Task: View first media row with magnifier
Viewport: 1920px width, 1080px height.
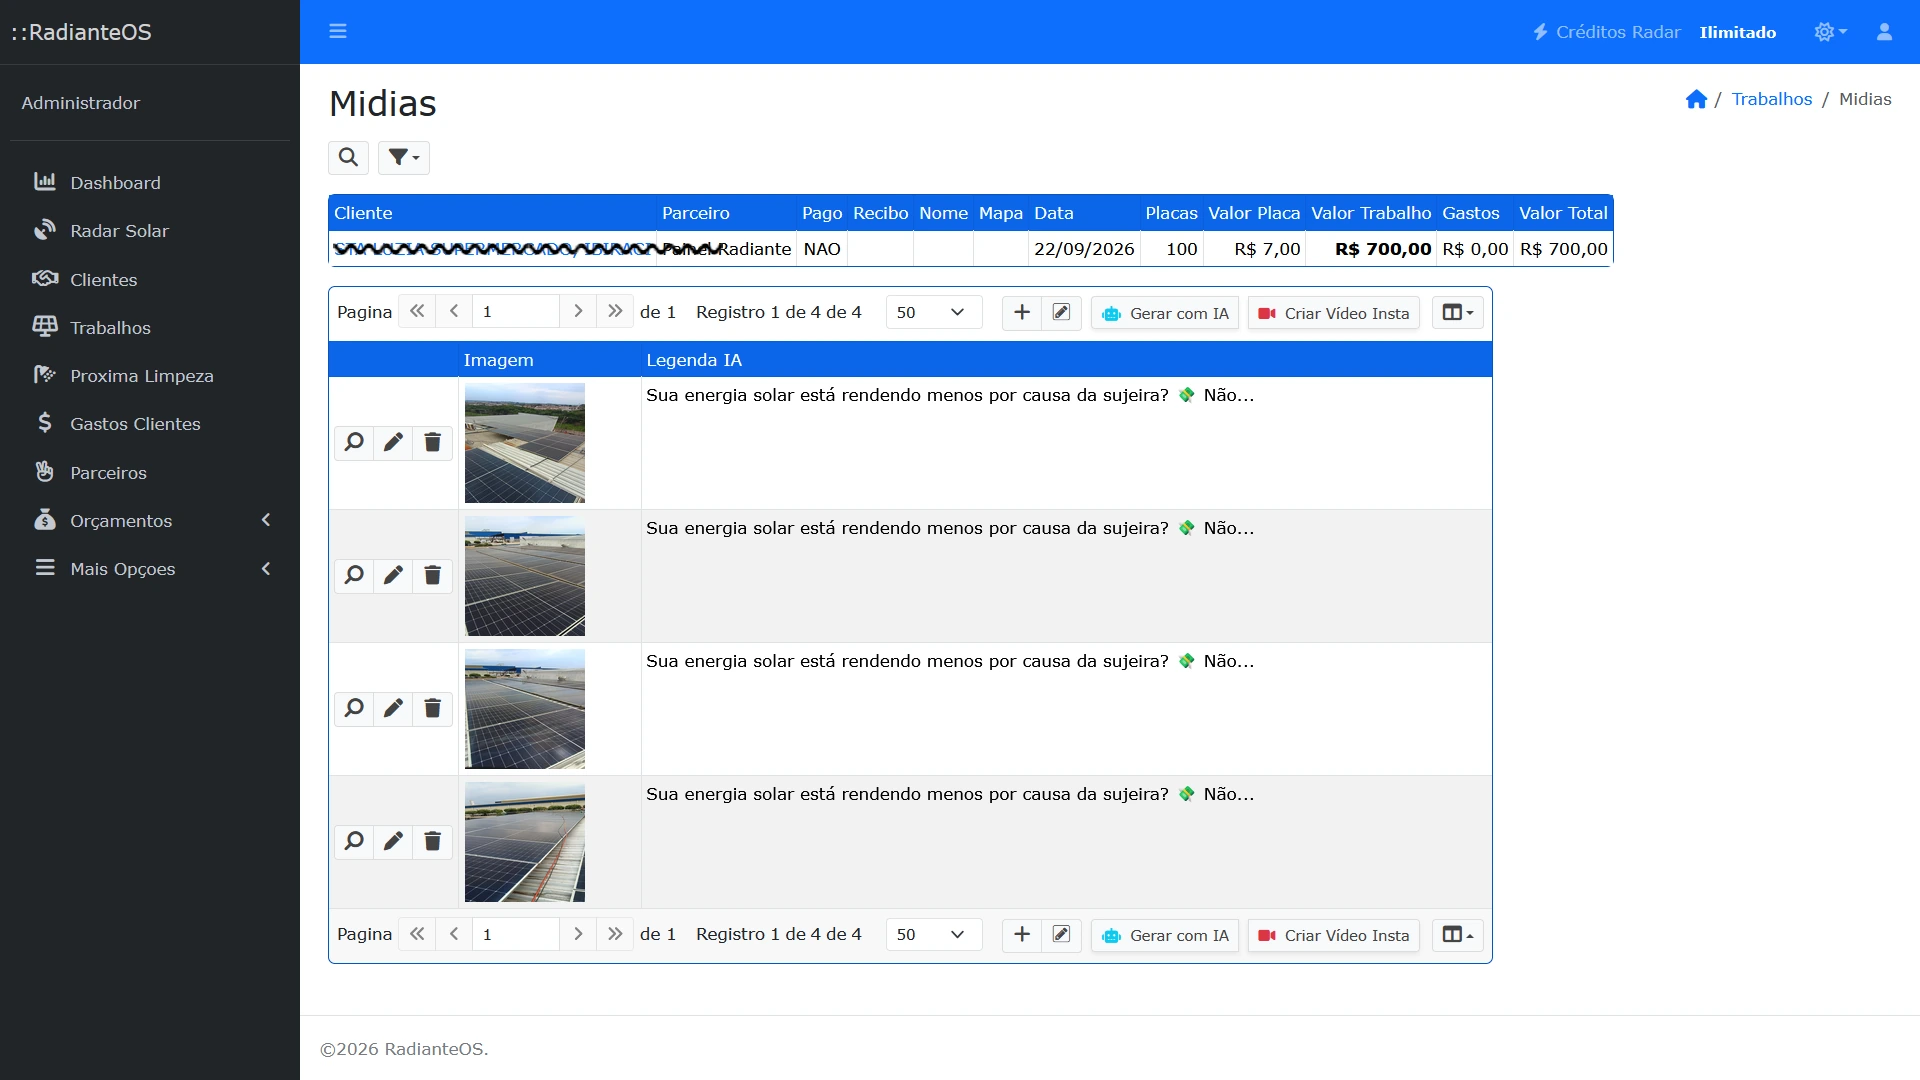Action: point(354,442)
